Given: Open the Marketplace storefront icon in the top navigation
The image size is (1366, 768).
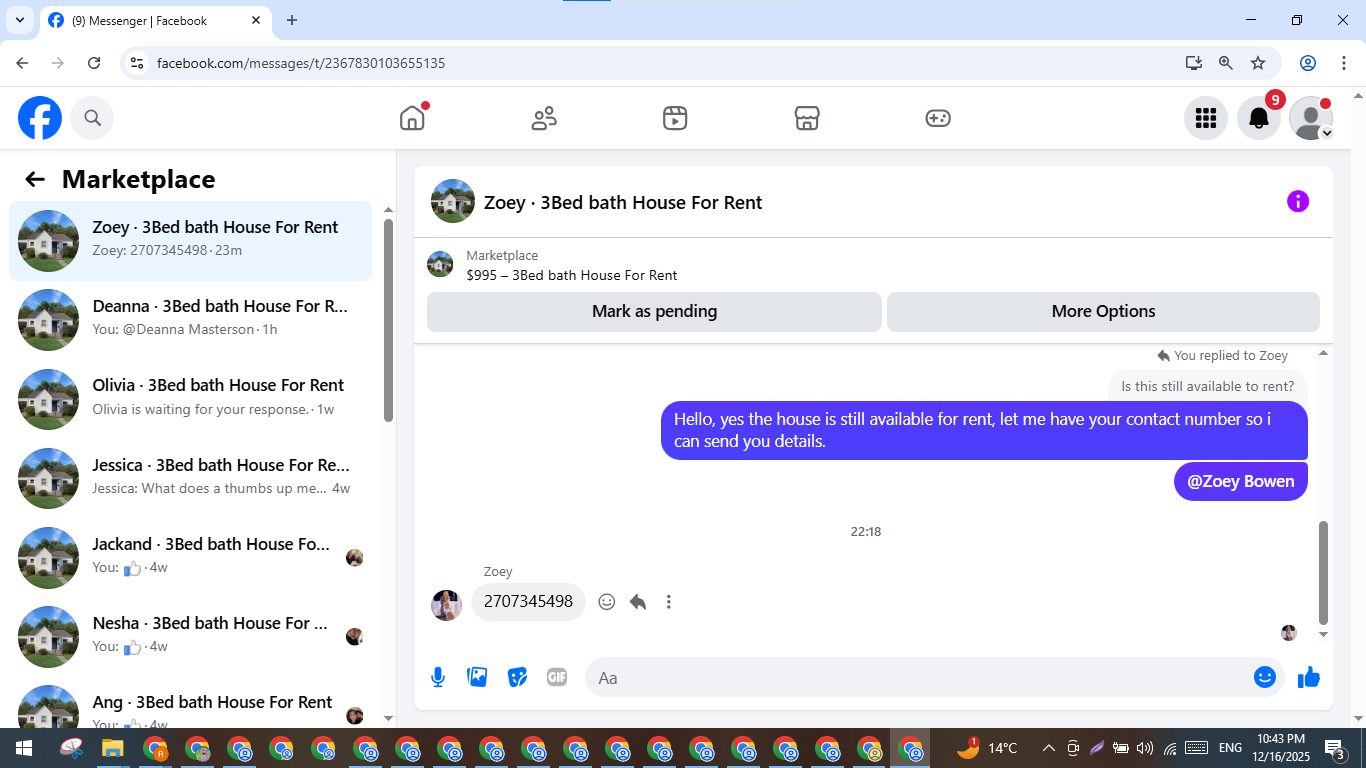Looking at the screenshot, I should 807,118.
